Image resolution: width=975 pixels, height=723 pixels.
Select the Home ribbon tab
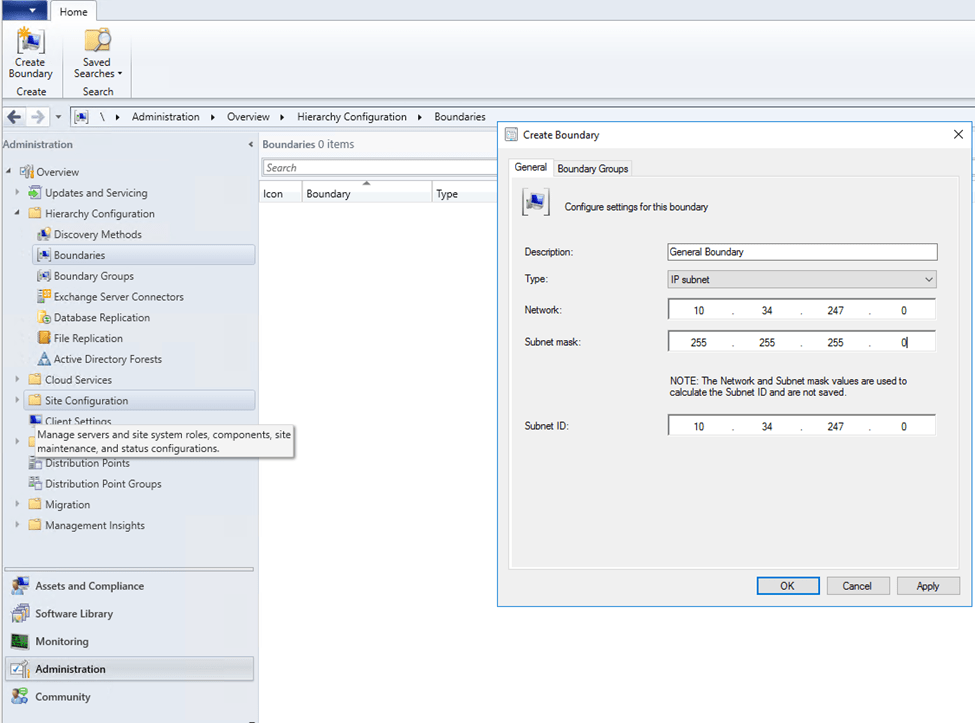click(x=73, y=12)
